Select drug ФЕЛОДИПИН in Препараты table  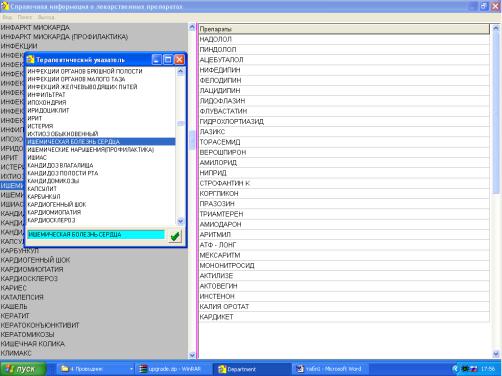pos(344,80)
